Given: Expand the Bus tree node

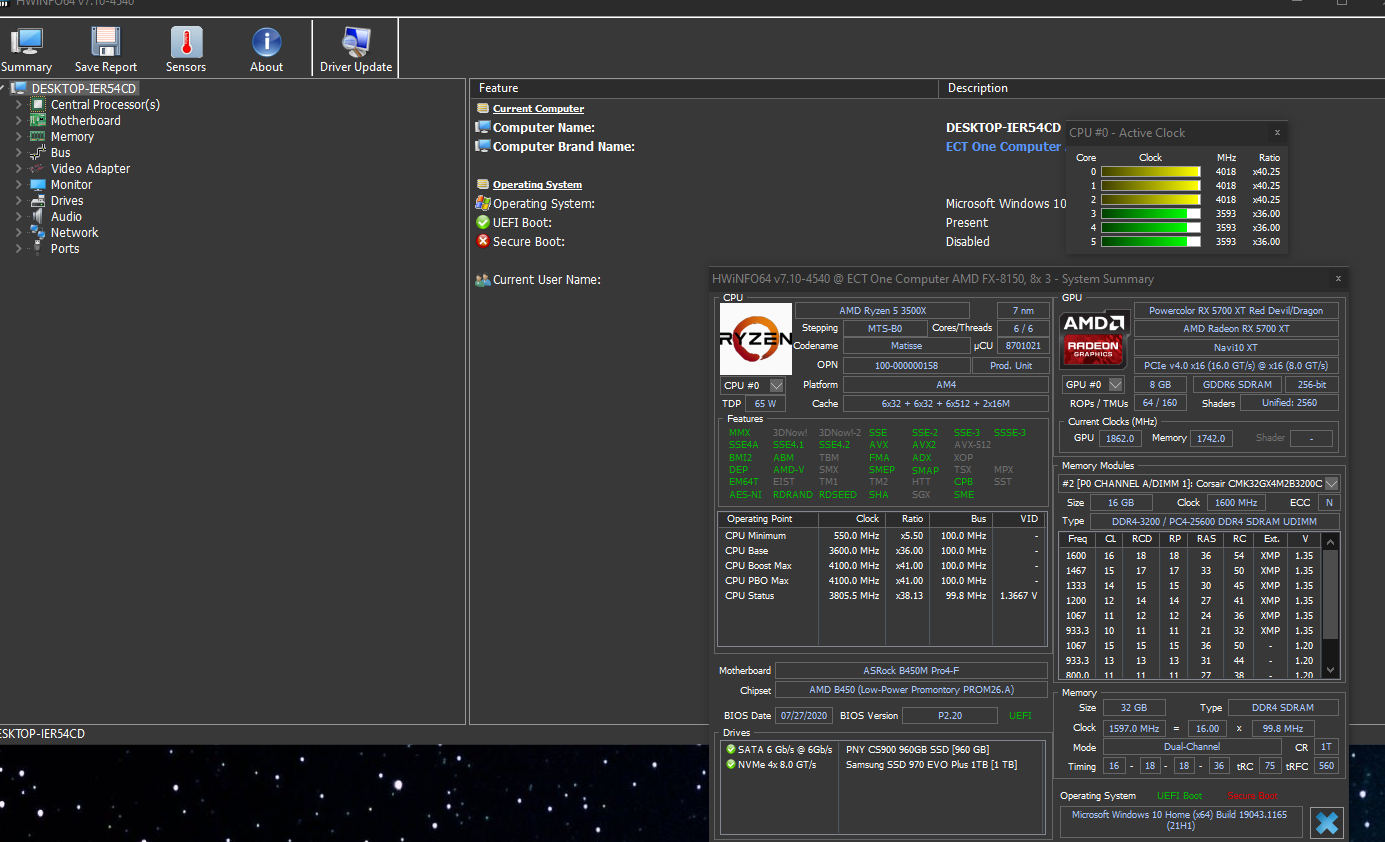Looking at the screenshot, I should coord(18,152).
